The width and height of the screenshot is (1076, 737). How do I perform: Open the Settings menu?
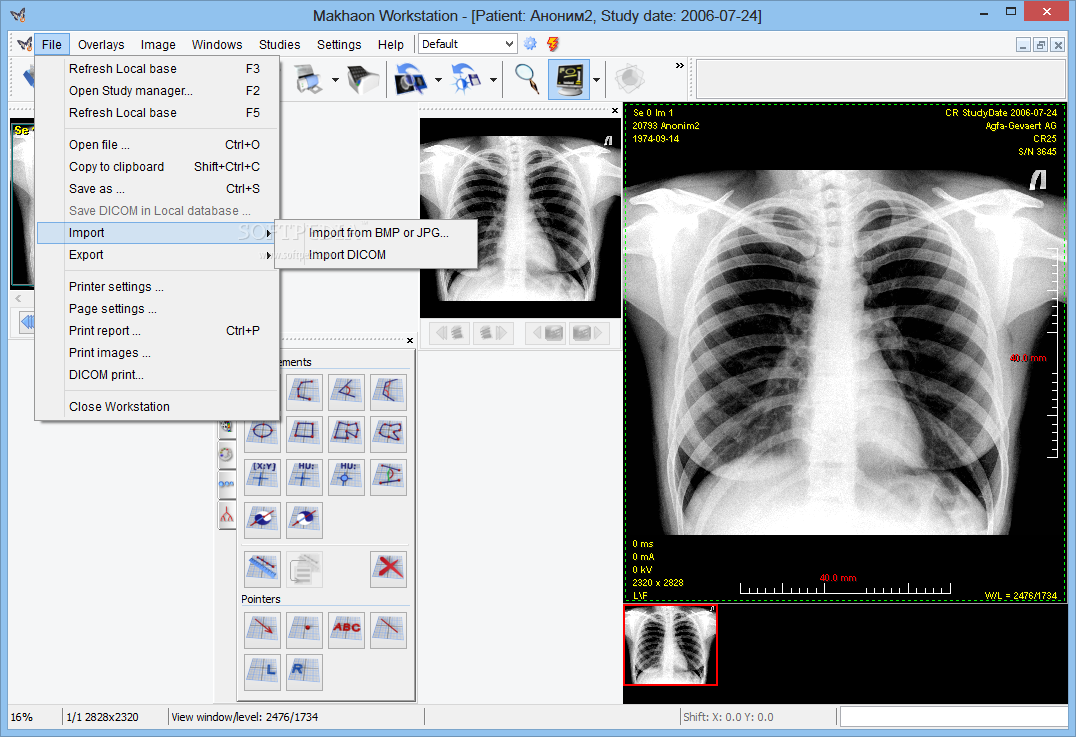(x=339, y=45)
